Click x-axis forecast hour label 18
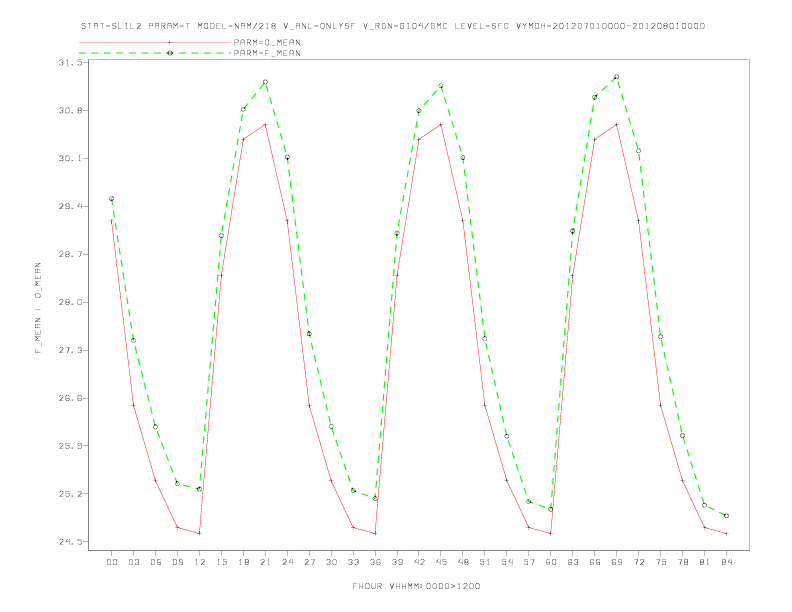The height and width of the screenshot is (612, 792). [x=243, y=562]
